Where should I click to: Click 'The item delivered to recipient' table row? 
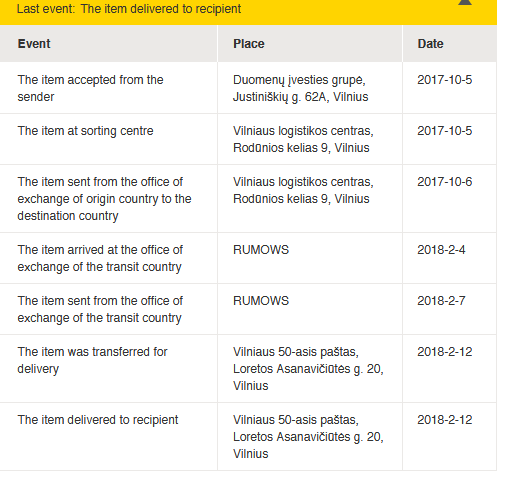(x=248, y=437)
